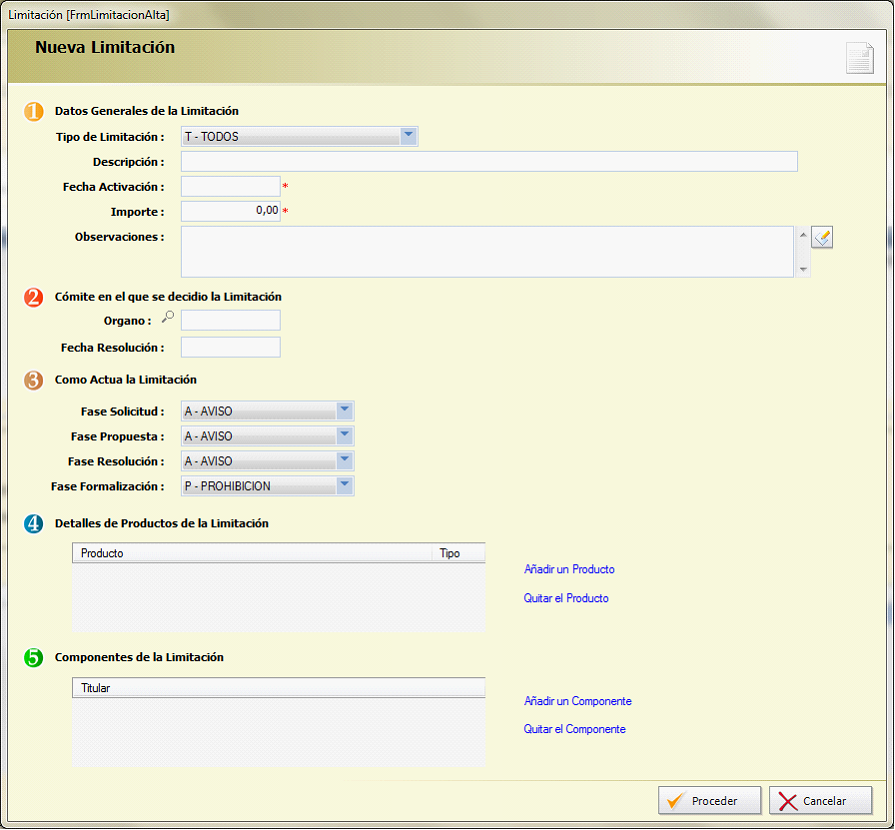Click the green step 5 number icon

(34, 657)
